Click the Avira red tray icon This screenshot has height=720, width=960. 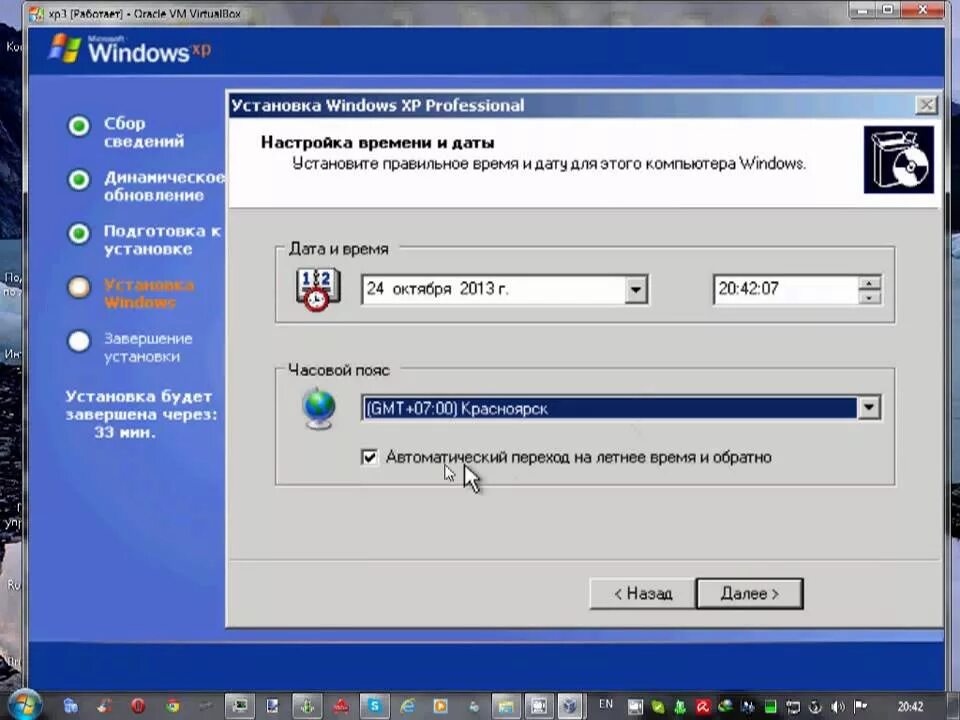tap(703, 707)
